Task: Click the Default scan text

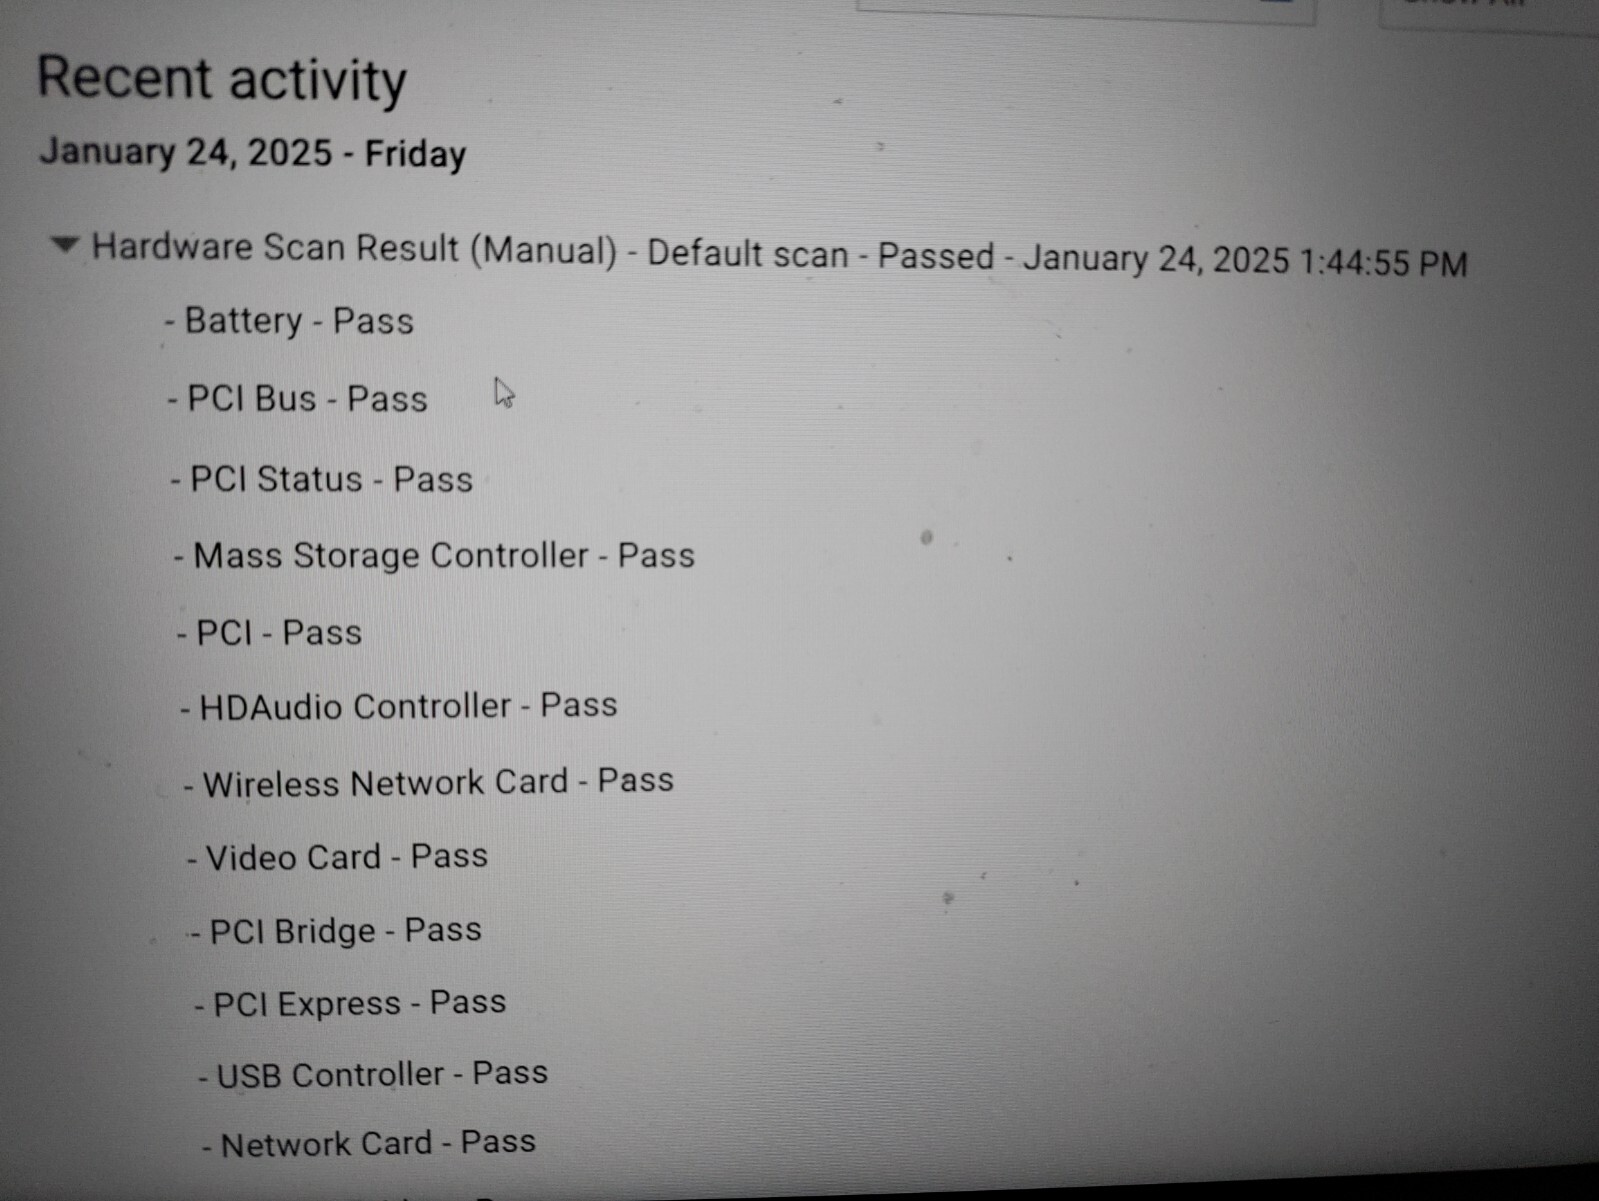Action: pyautogui.click(x=747, y=253)
